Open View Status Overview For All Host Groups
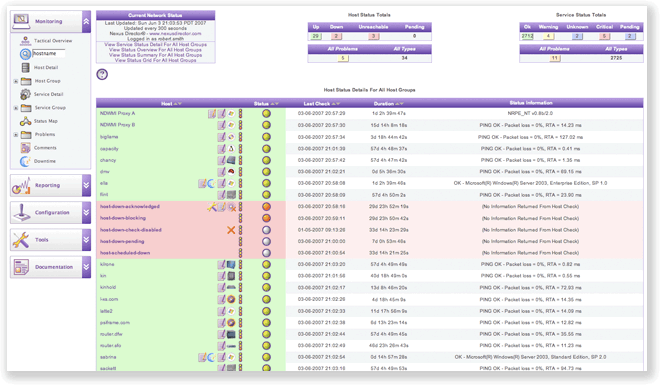The width and height of the screenshot is (660, 385). click(155, 50)
